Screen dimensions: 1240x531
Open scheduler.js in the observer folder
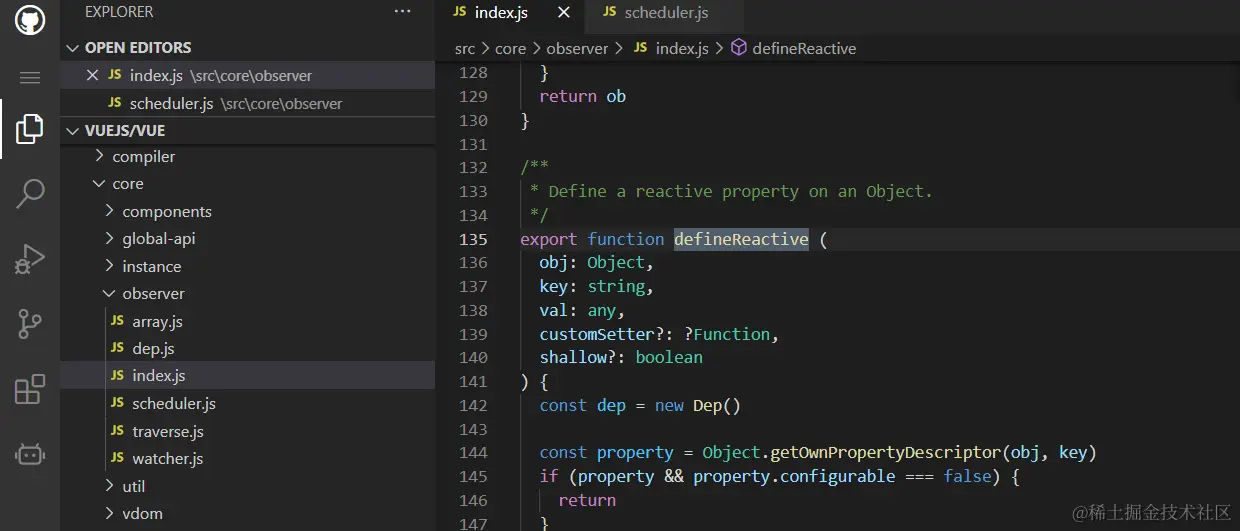247,404
